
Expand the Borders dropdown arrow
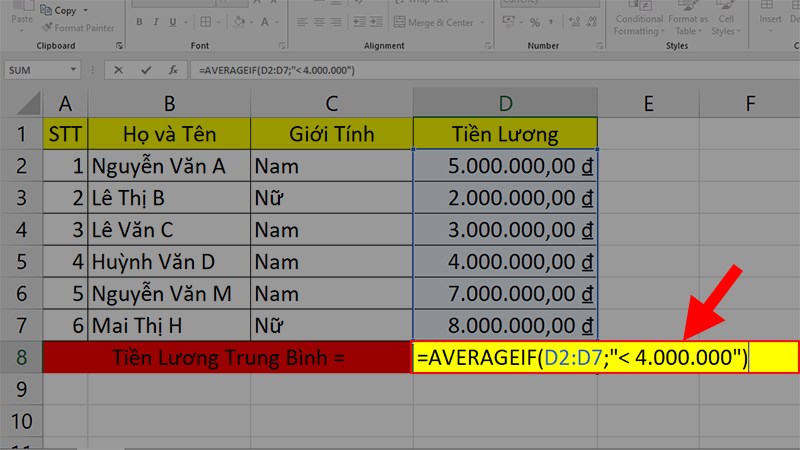pos(218,22)
